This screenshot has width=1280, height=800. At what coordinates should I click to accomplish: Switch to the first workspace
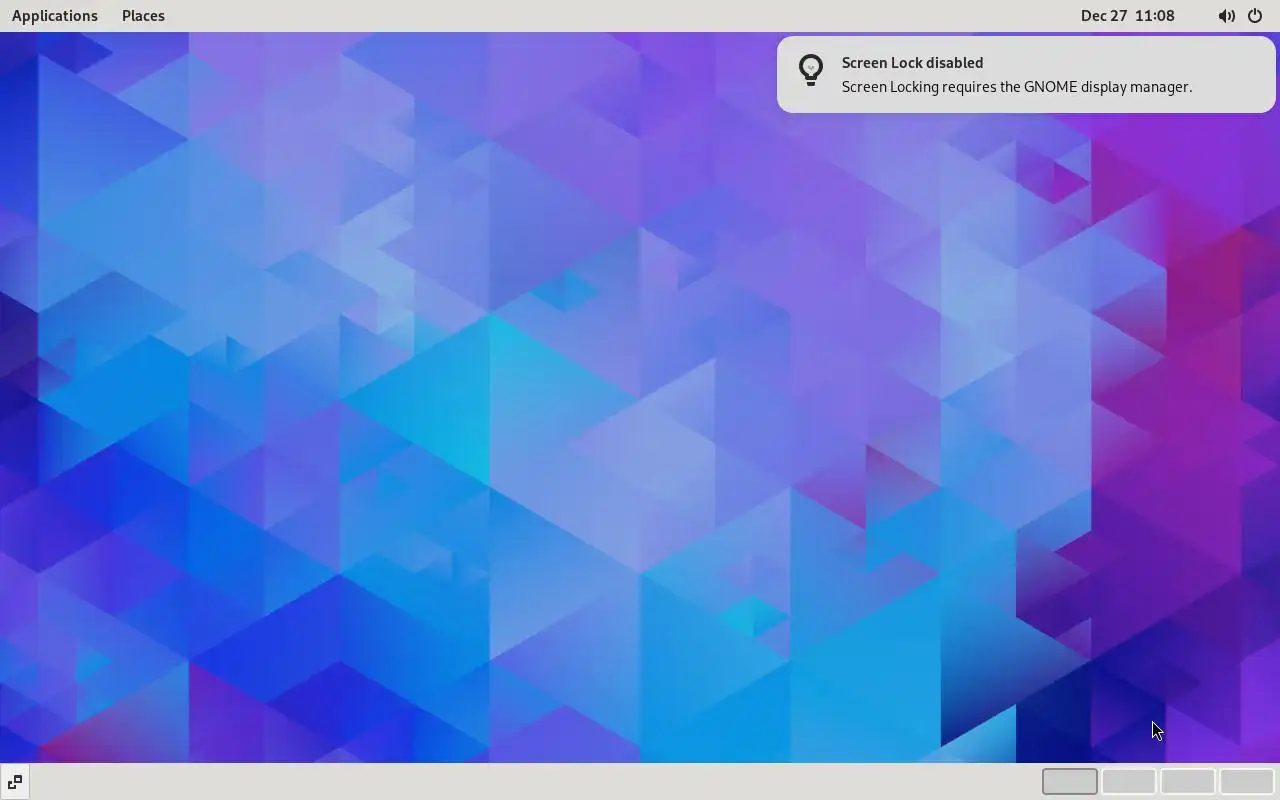[1070, 781]
